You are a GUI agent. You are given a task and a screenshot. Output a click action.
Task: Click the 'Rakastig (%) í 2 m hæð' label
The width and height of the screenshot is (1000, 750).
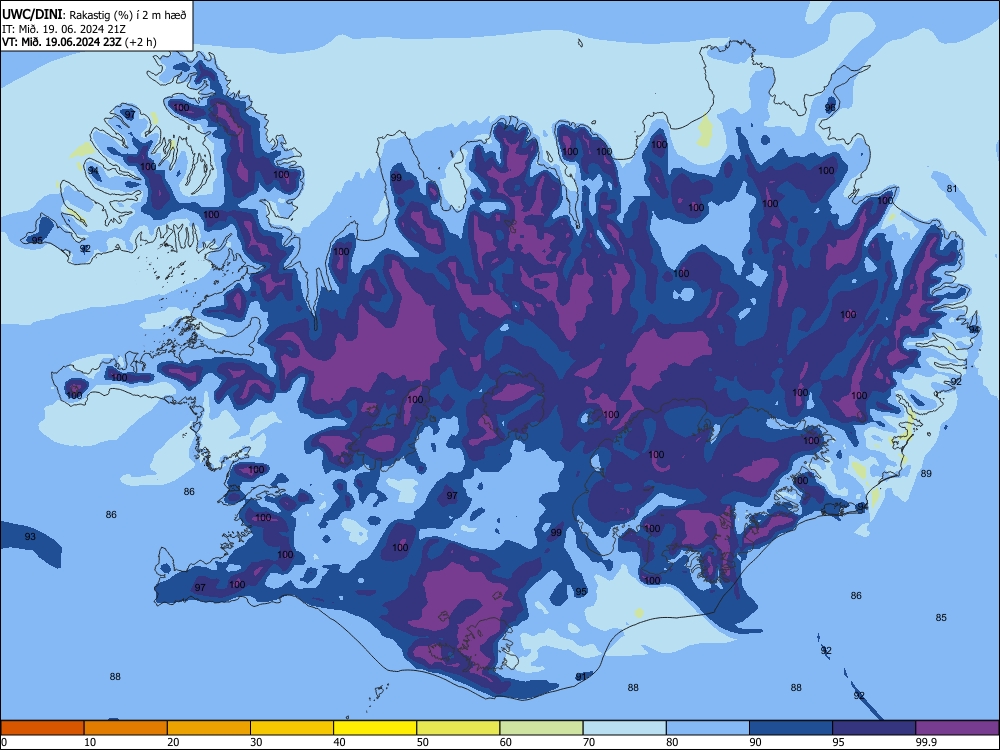coord(128,15)
